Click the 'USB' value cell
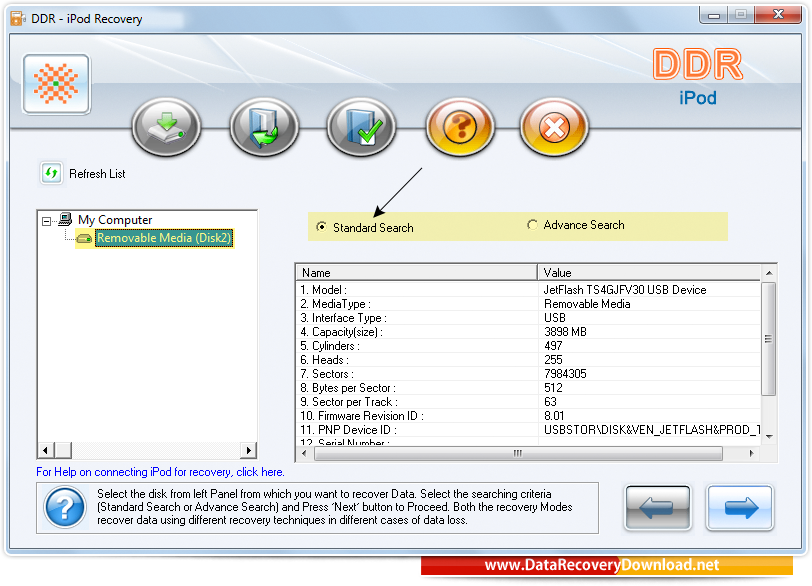This screenshot has height=586, width=812. 555,318
